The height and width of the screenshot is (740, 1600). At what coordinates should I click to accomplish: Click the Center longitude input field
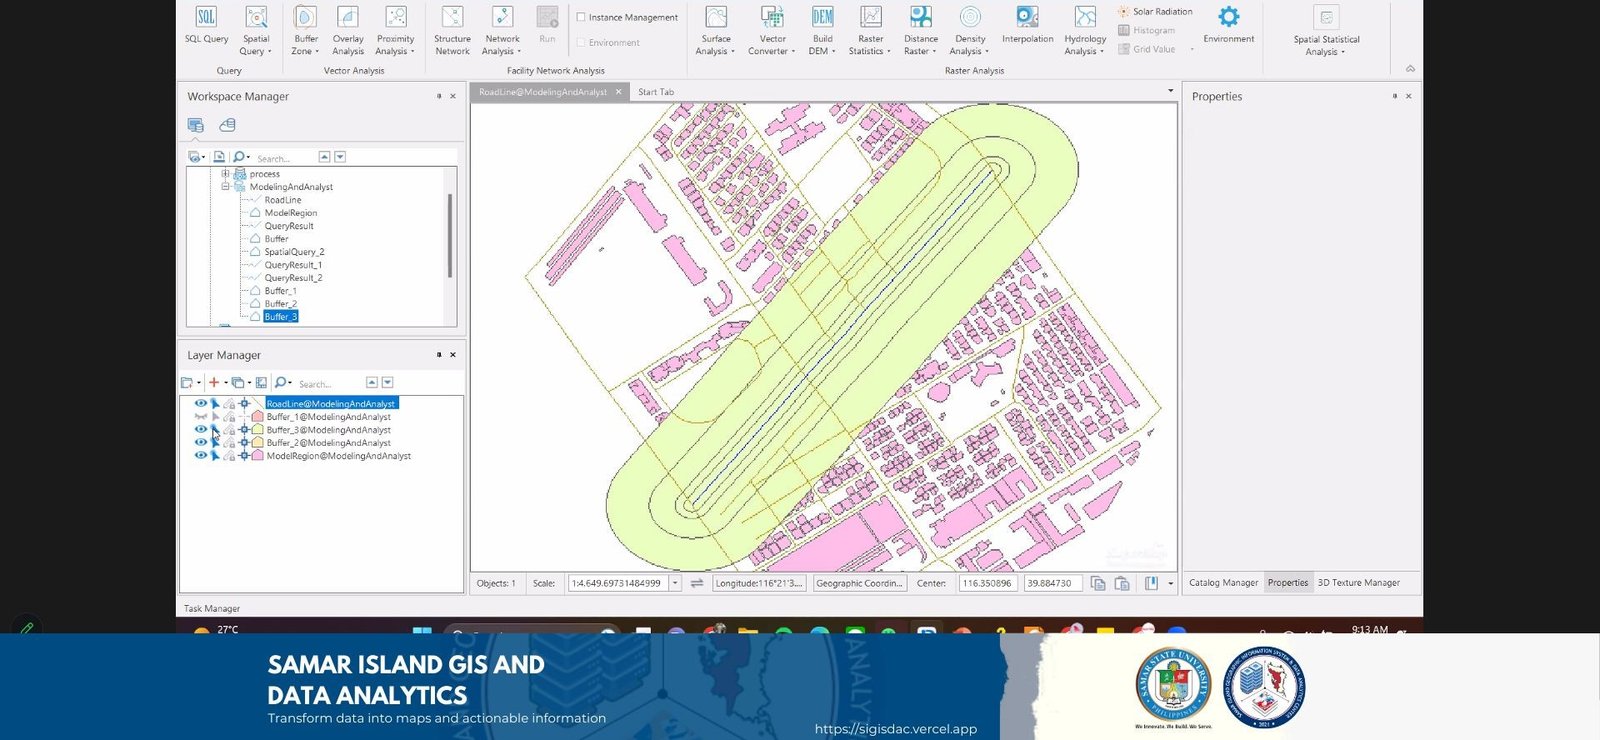pyautogui.click(x=988, y=583)
